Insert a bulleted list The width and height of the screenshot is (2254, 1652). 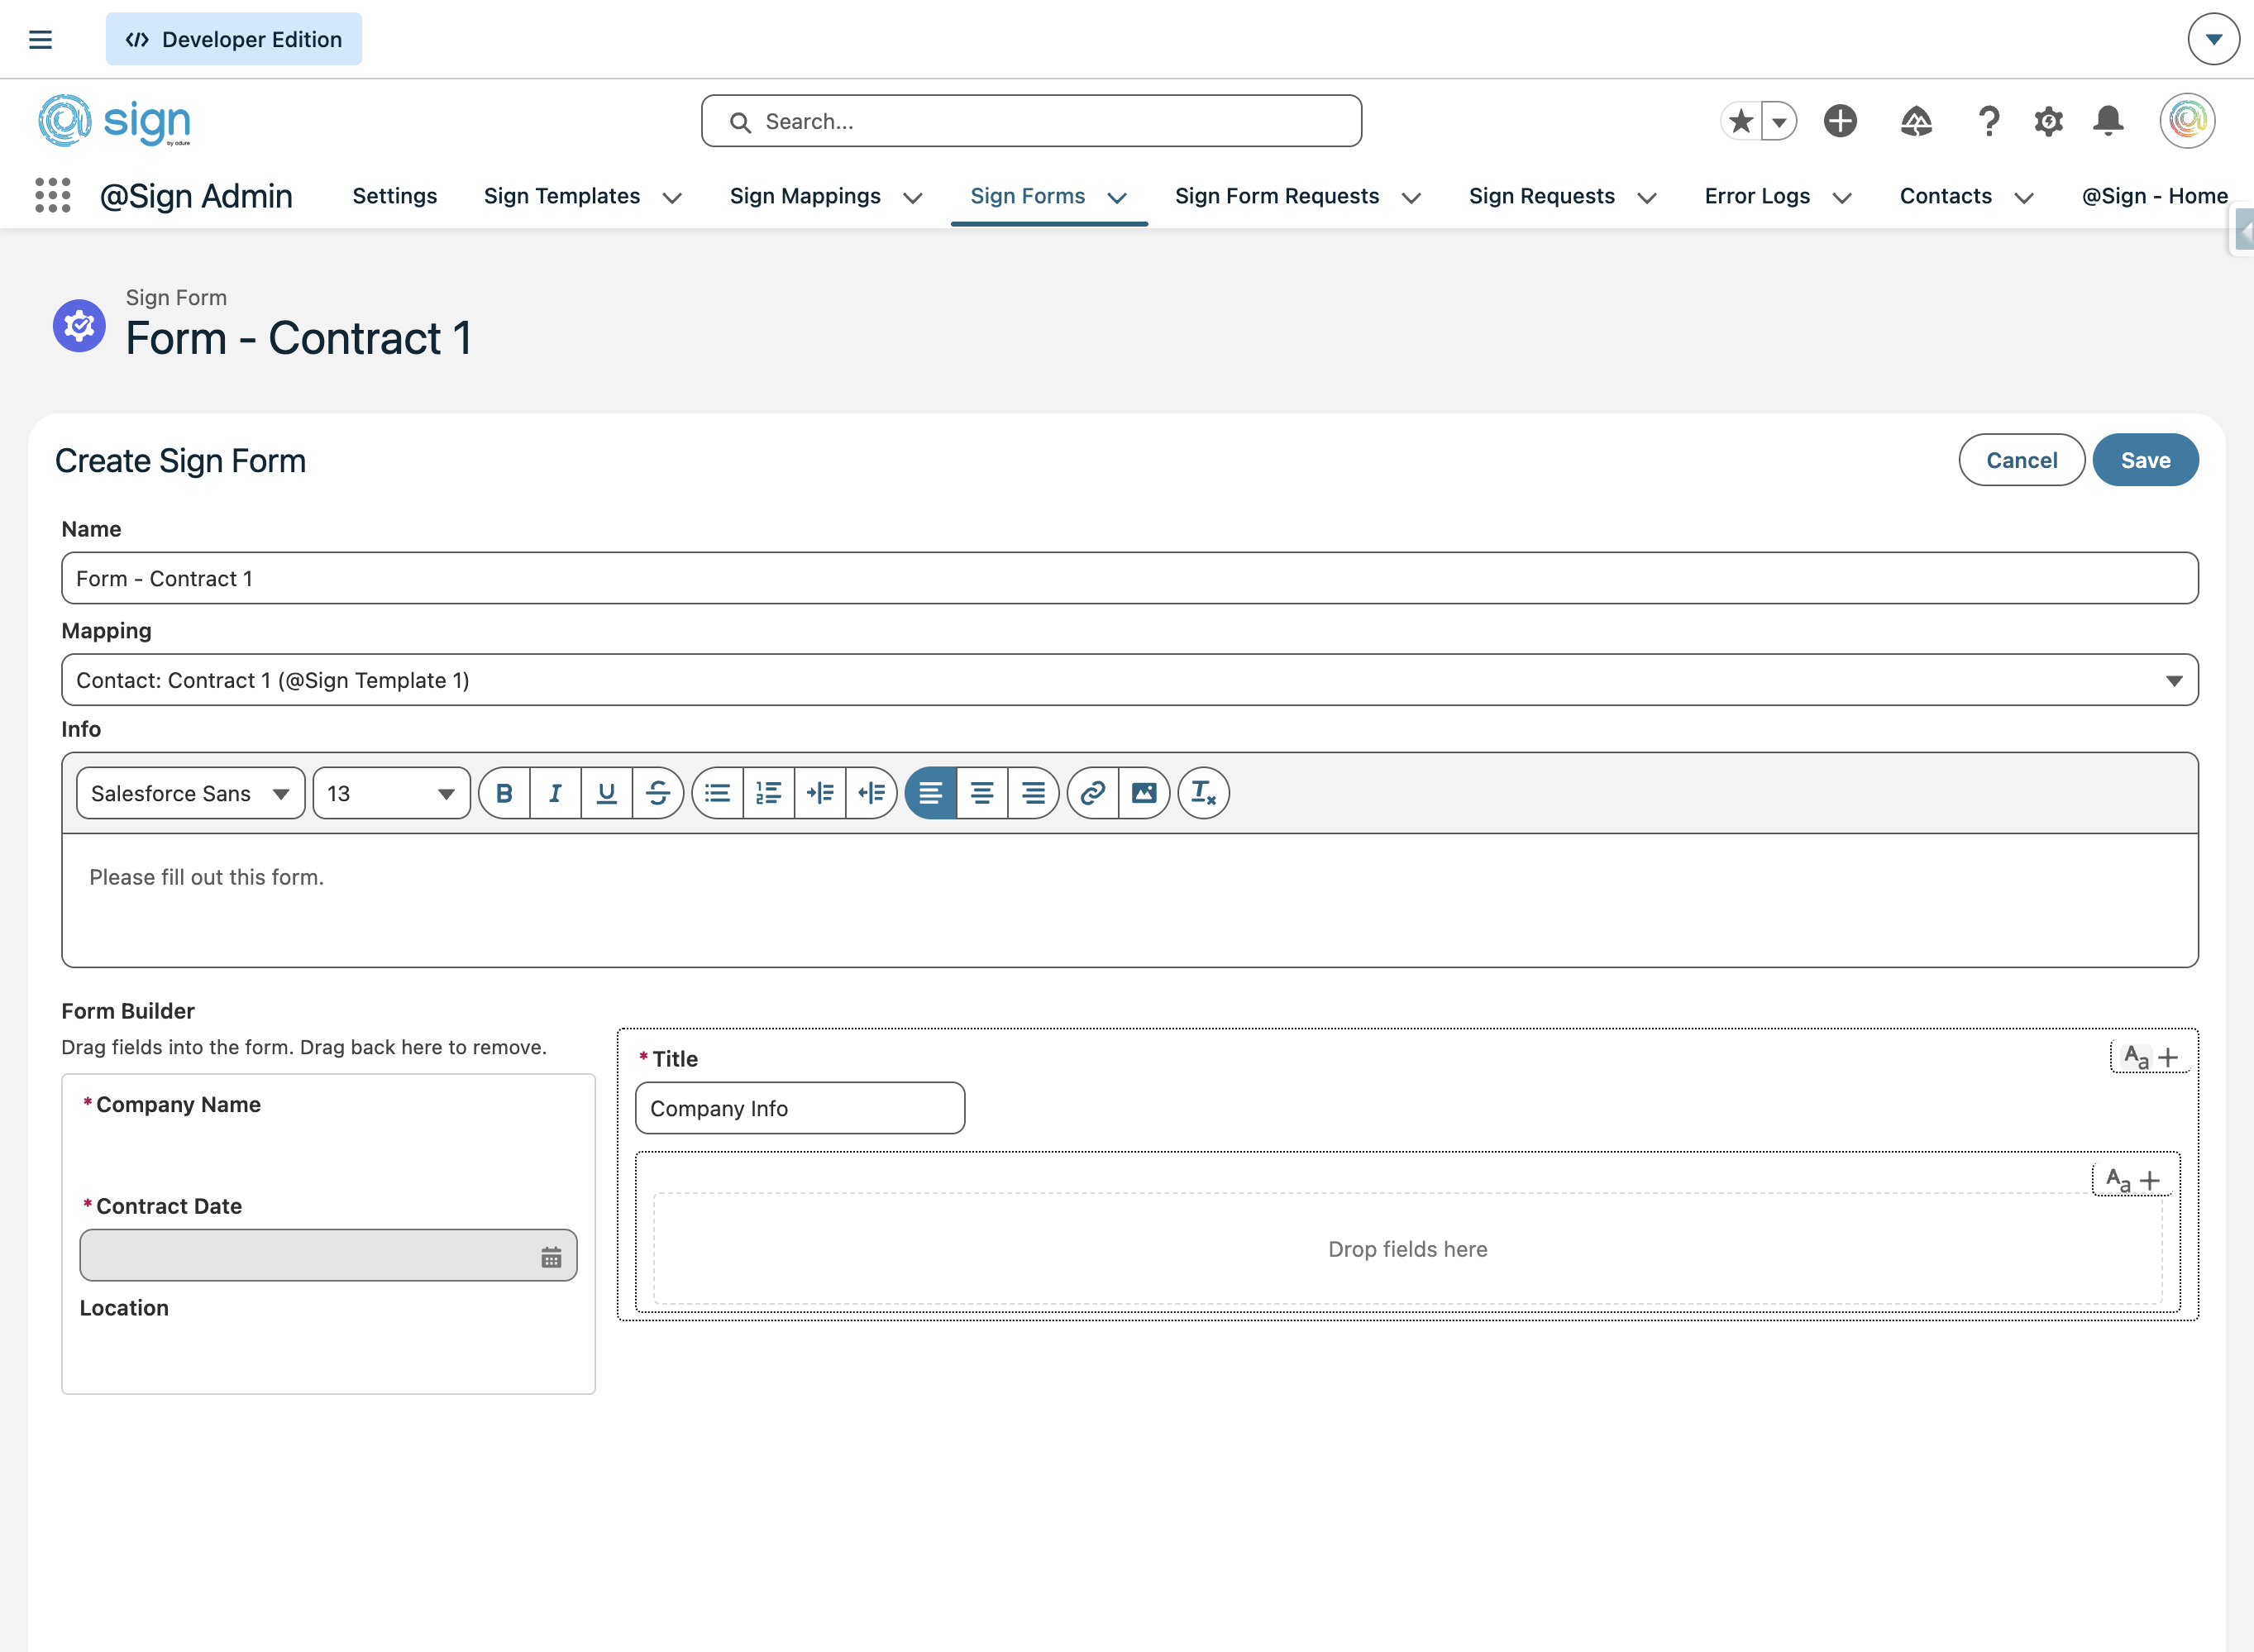click(x=717, y=793)
